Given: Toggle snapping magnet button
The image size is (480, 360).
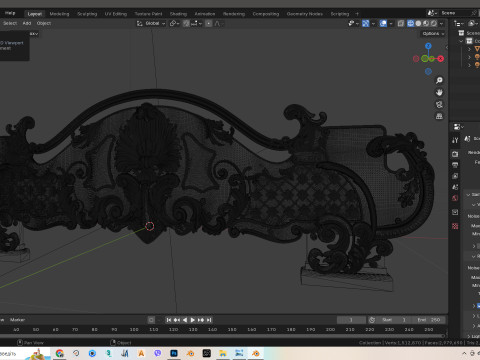Looking at the screenshot, I should pyautogui.click(x=187, y=23).
